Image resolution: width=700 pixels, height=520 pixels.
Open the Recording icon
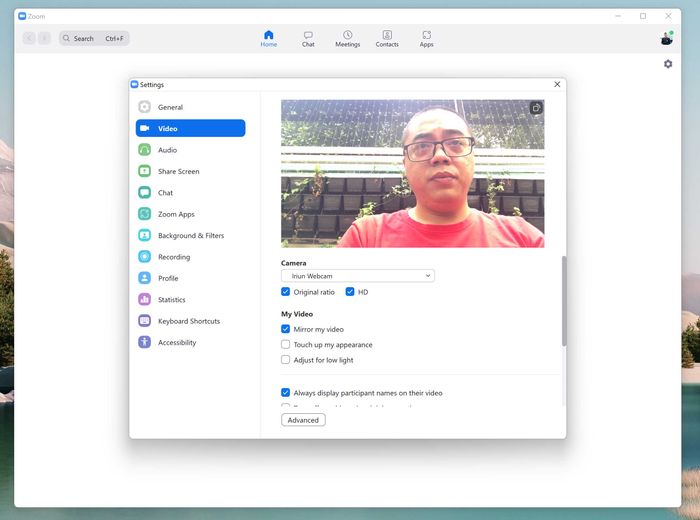pos(144,257)
